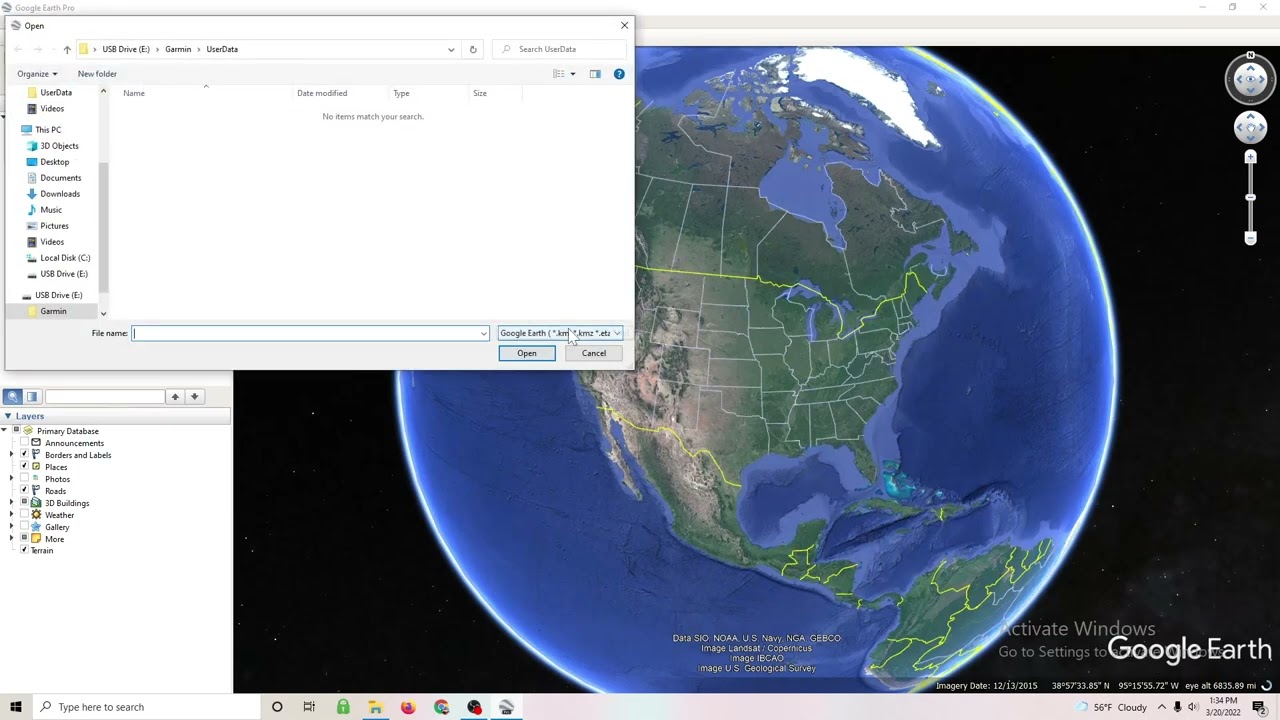Click the Weather sun icon in Layers
The width and height of the screenshot is (1280, 720).
[x=36, y=515]
